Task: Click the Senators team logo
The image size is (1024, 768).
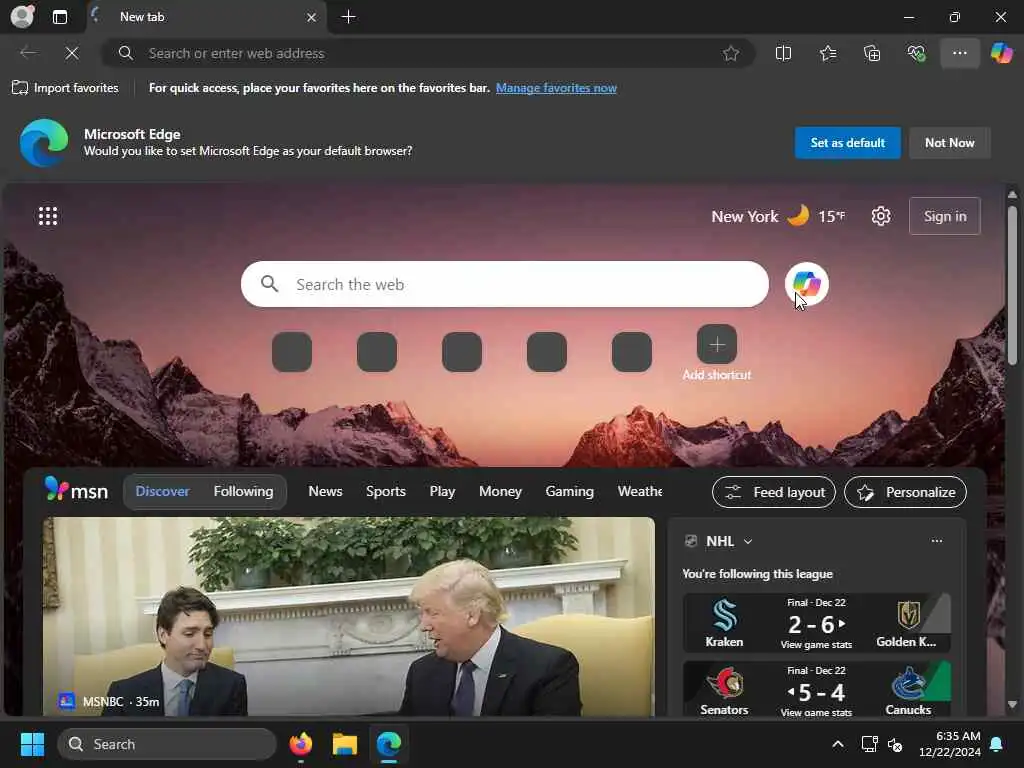Action: click(724, 683)
